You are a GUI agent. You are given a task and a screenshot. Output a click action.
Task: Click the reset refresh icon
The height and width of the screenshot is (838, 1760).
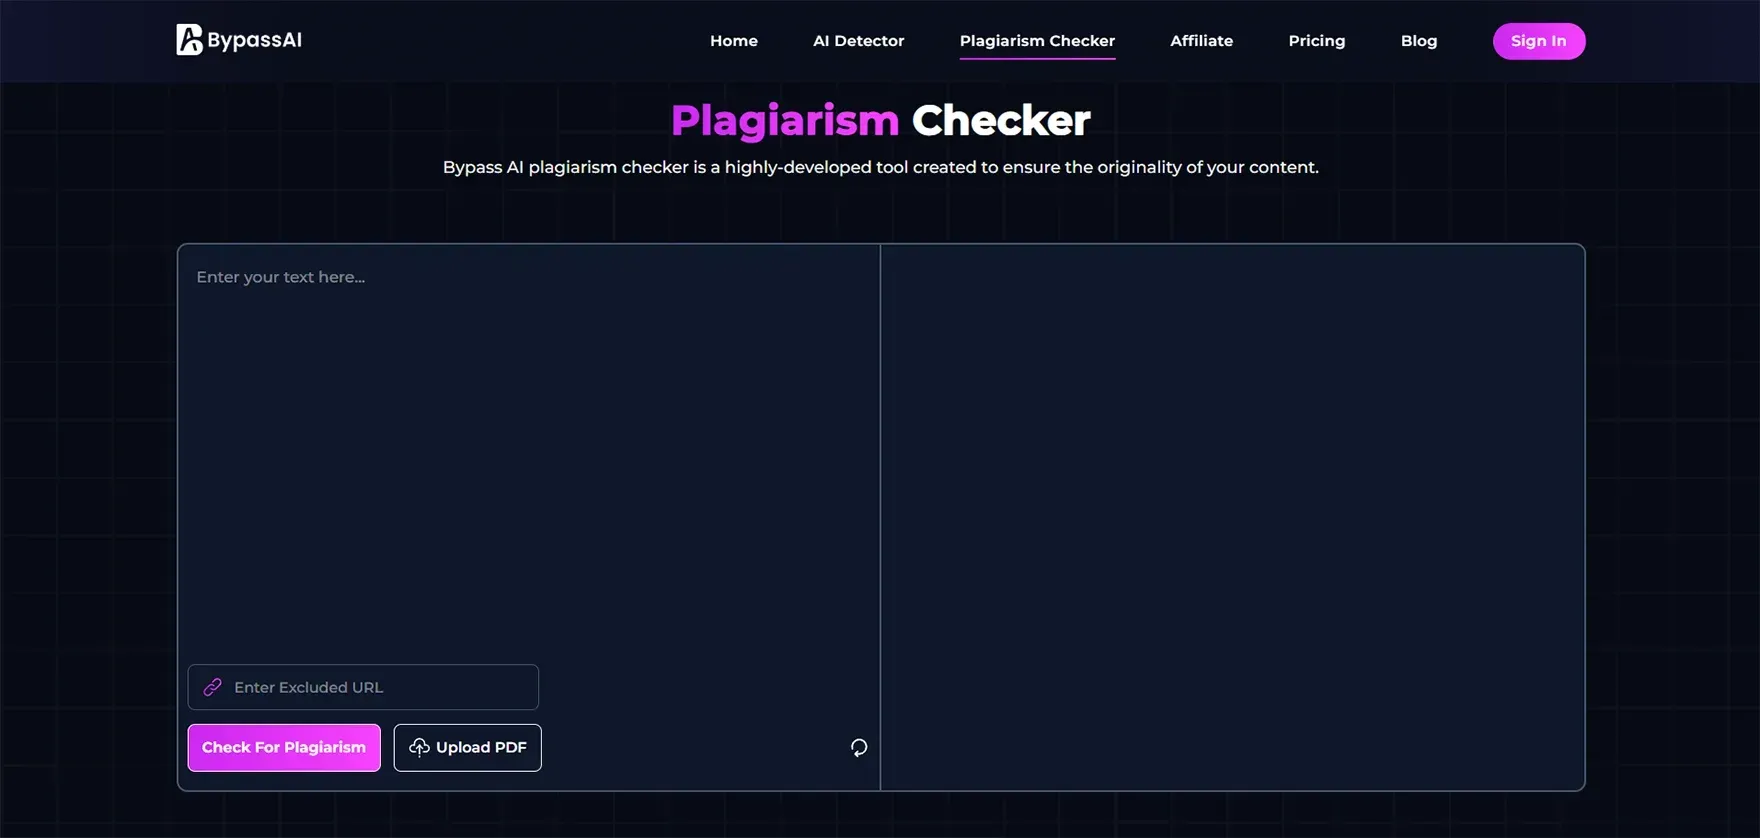coord(859,748)
